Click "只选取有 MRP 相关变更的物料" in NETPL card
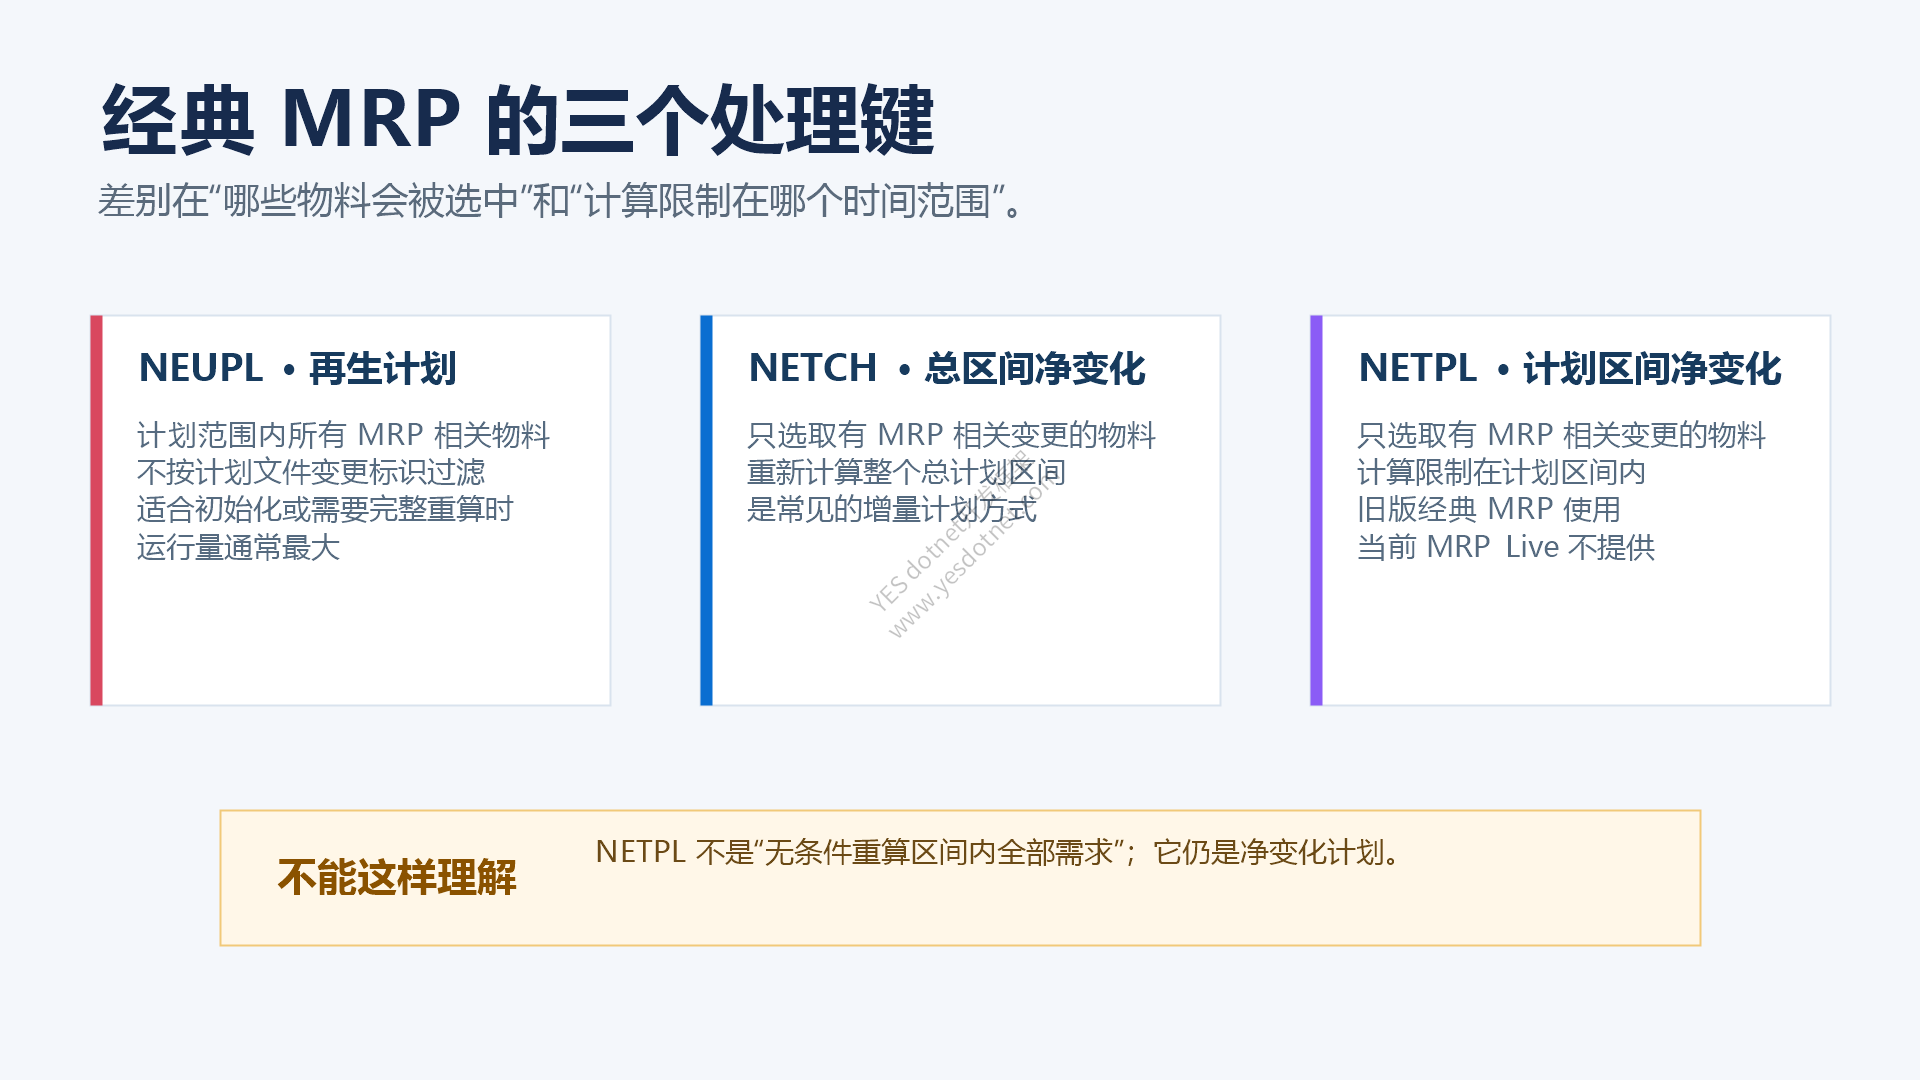The height and width of the screenshot is (1080, 1920). tap(1561, 435)
